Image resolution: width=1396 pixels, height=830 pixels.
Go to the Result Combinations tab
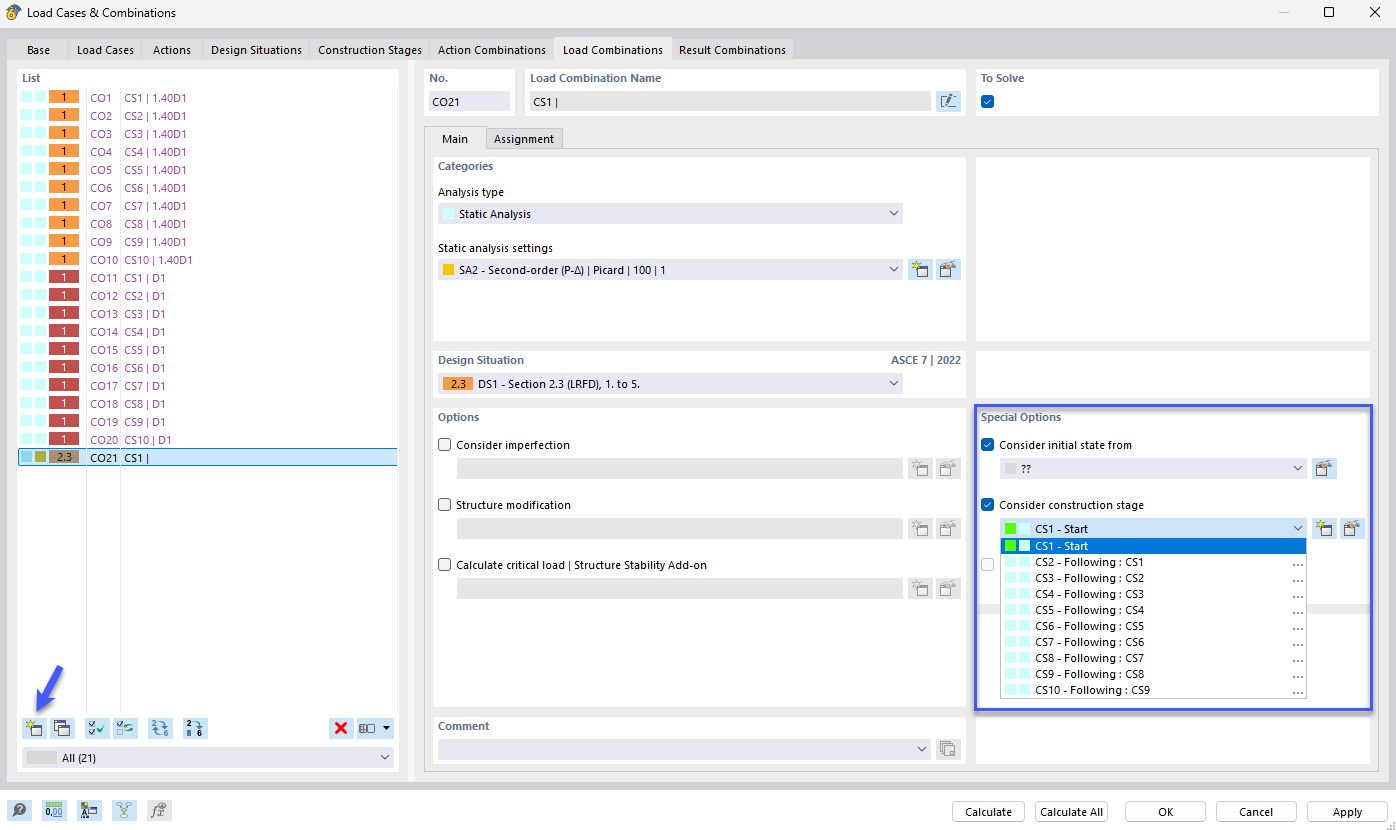[x=733, y=50]
